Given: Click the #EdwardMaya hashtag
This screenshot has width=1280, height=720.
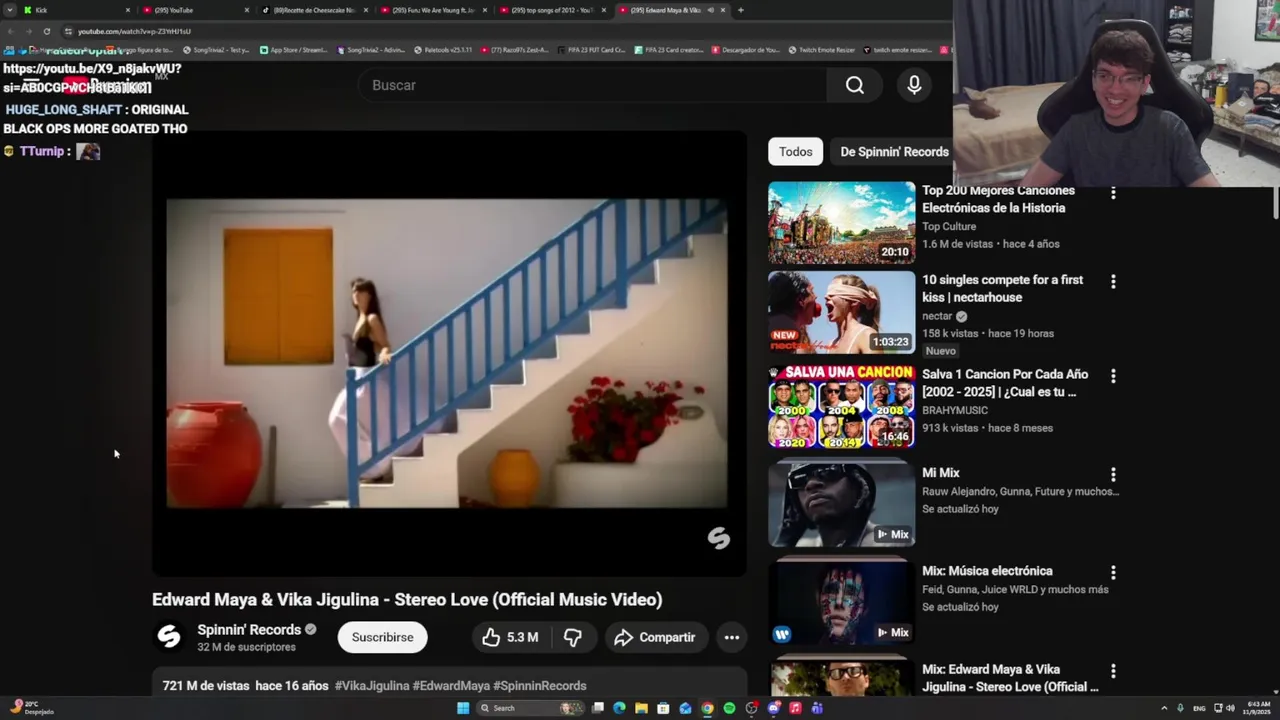Looking at the screenshot, I should [451, 686].
